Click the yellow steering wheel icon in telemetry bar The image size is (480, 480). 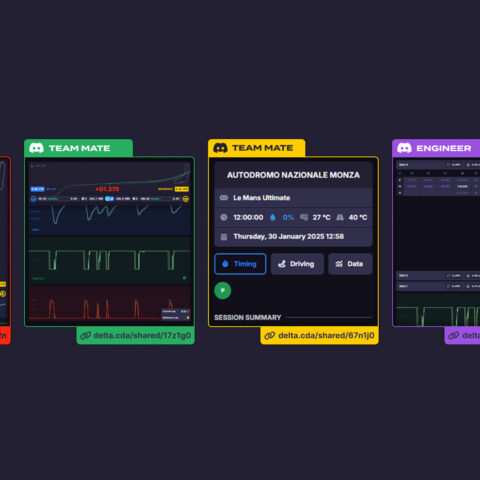tap(186, 199)
